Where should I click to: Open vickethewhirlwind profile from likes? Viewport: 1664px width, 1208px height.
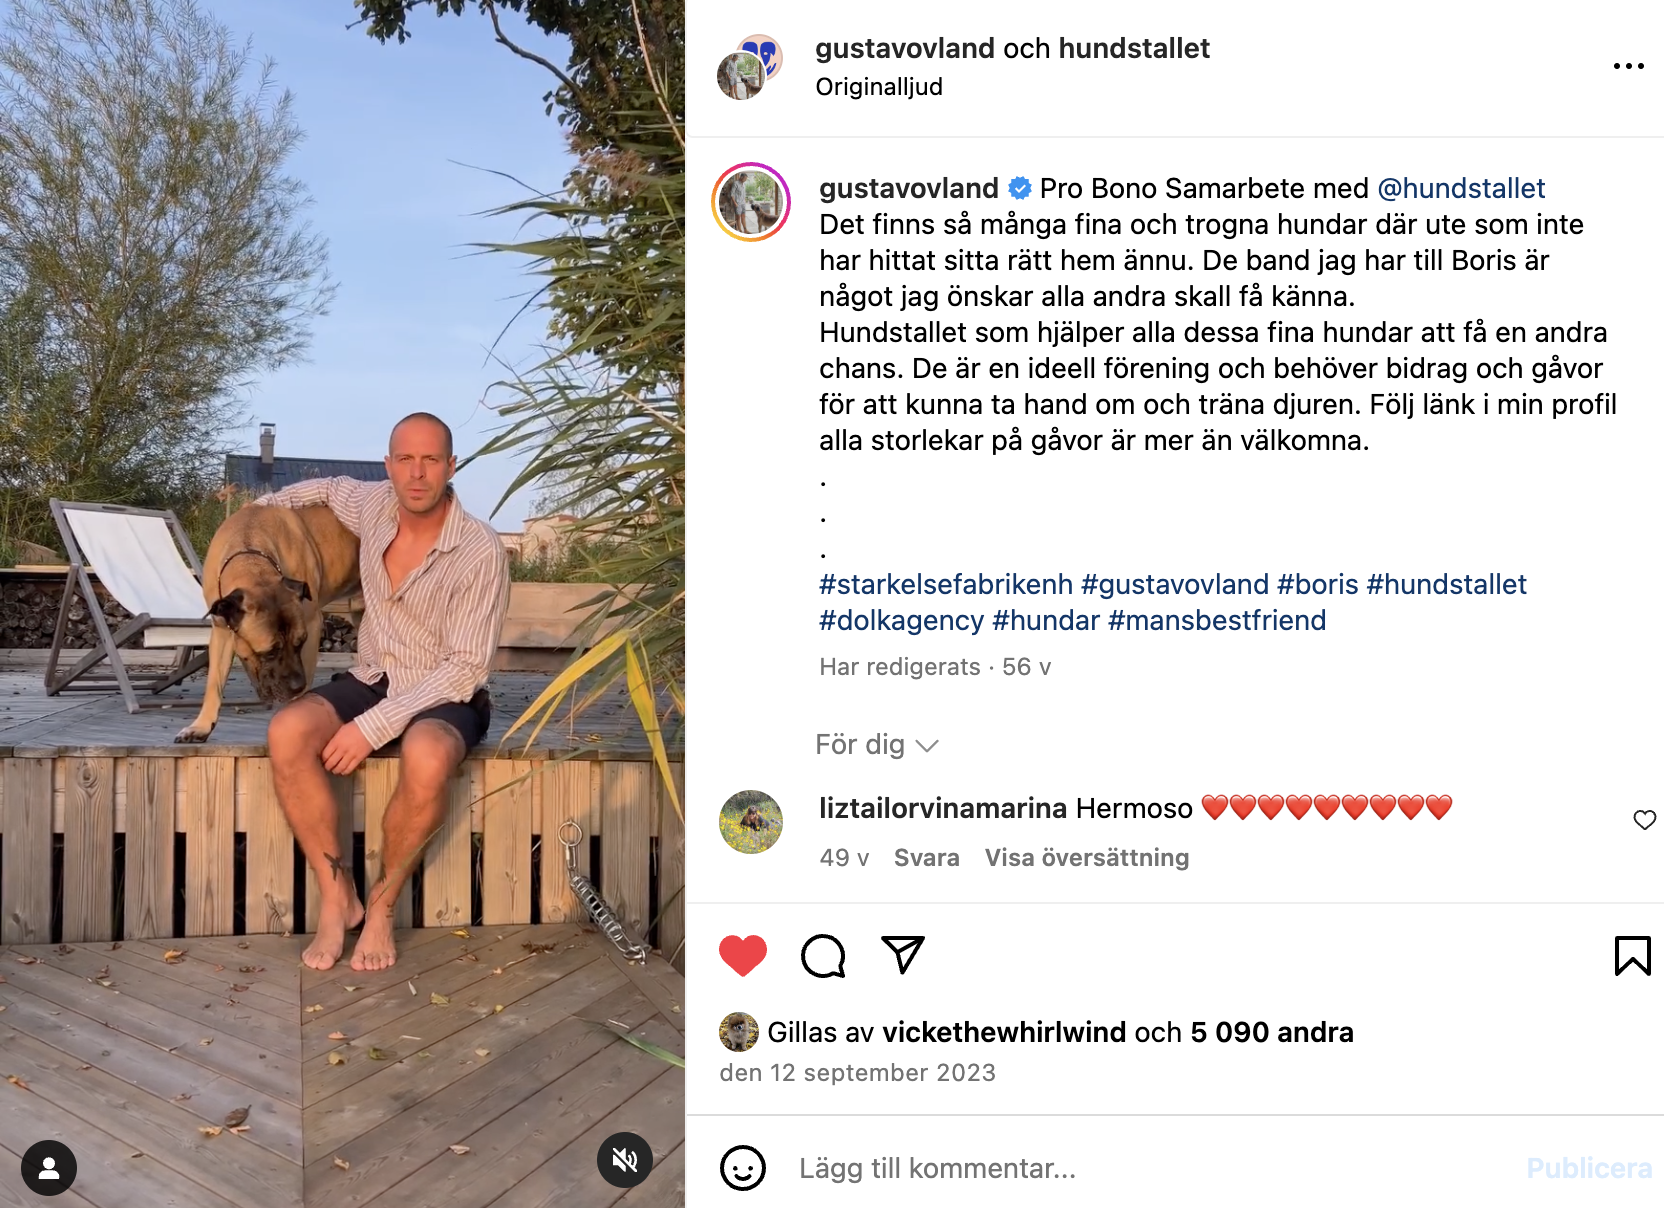tap(1004, 1032)
